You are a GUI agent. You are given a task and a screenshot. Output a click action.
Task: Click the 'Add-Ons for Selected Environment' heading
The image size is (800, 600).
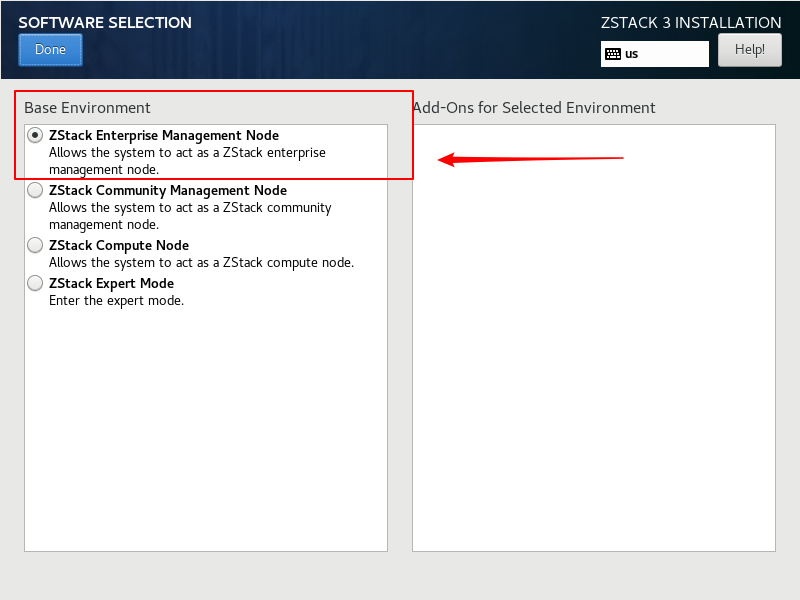click(x=534, y=108)
